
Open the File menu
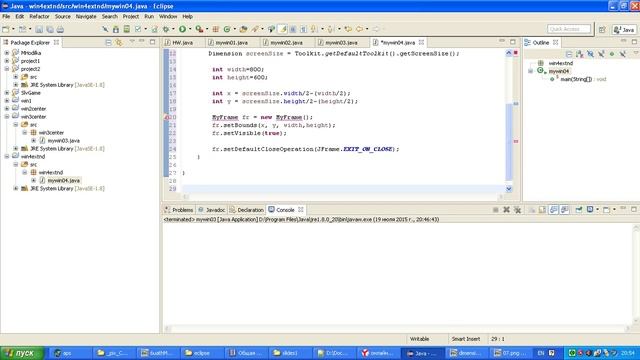6,16
